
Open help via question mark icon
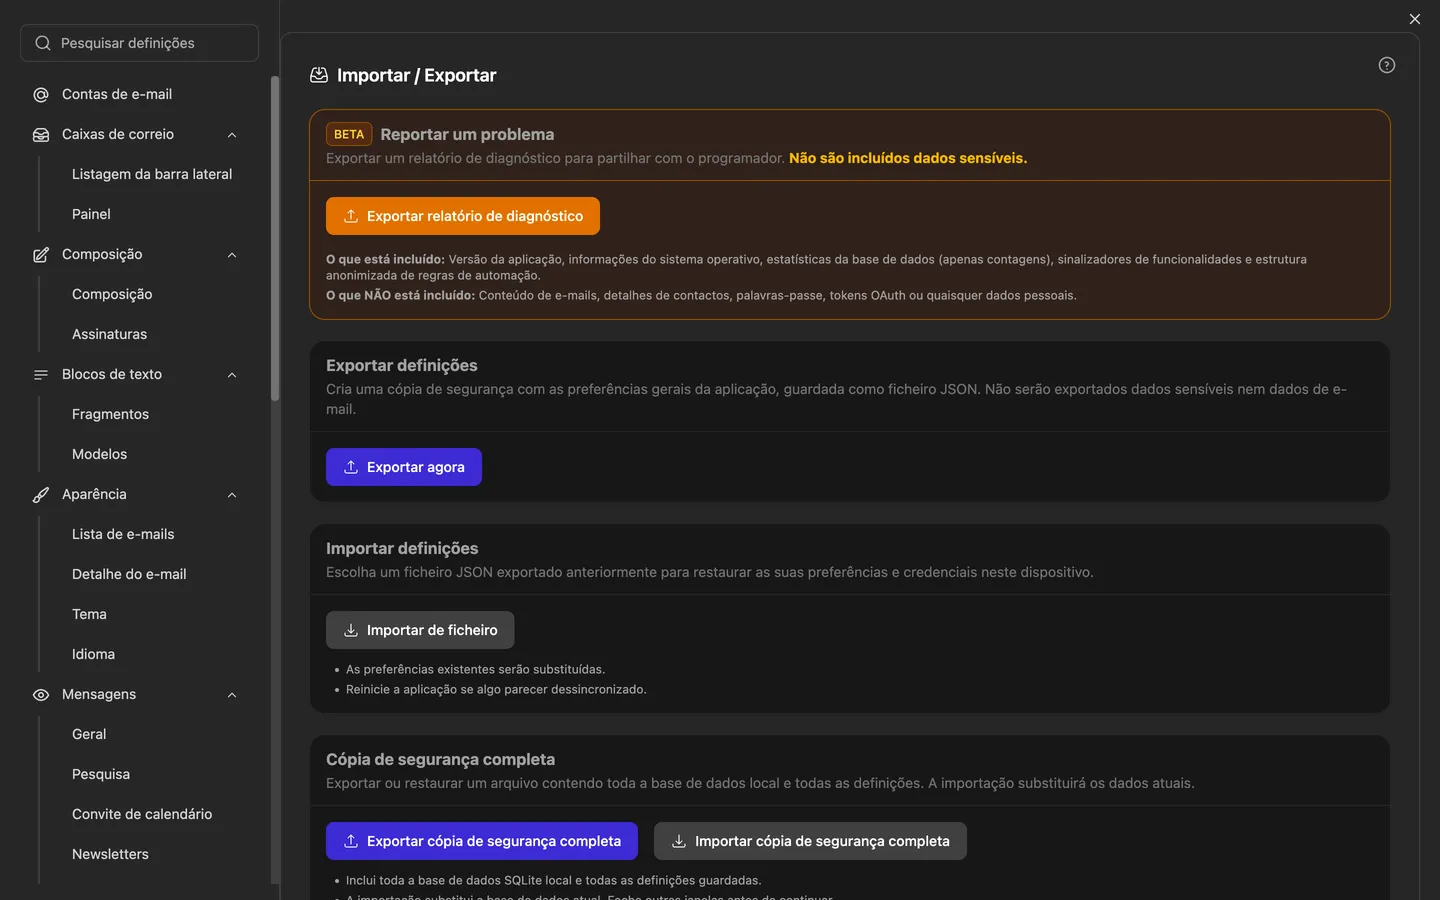click(x=1387, y=65)
